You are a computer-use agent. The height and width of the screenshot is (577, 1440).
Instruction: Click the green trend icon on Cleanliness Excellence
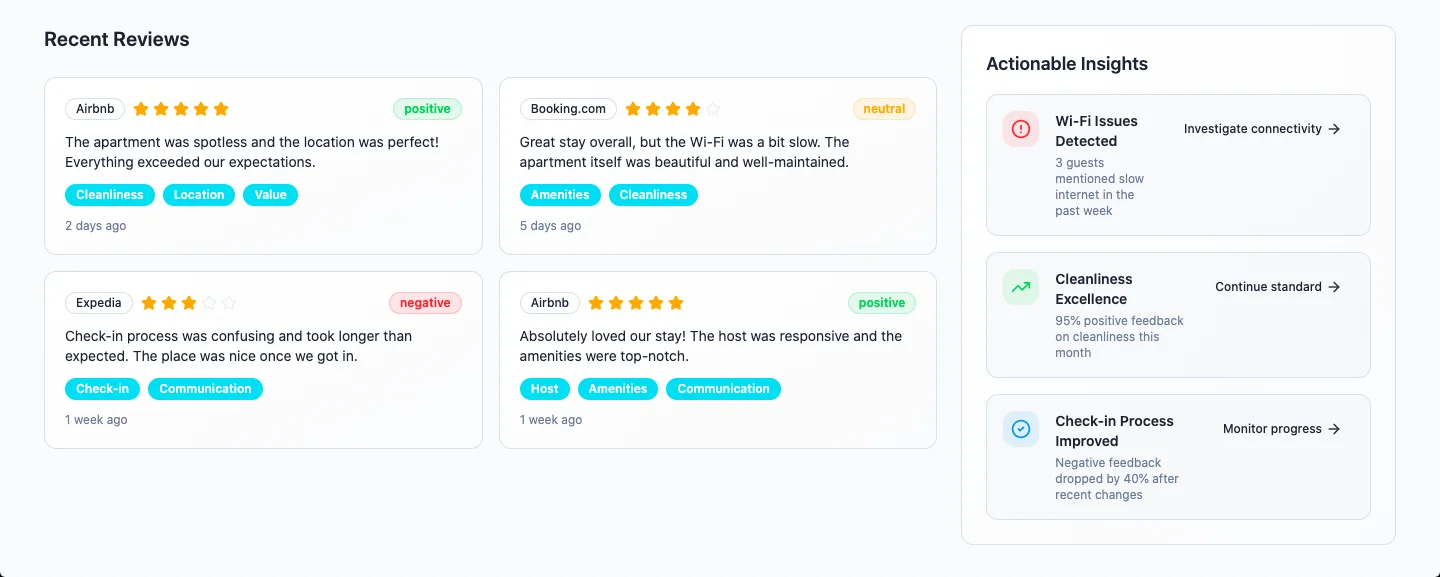click(1020, 287)
